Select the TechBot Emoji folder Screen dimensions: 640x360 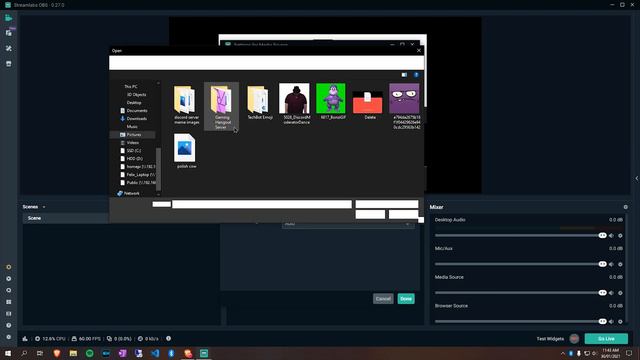click(259, 102)
